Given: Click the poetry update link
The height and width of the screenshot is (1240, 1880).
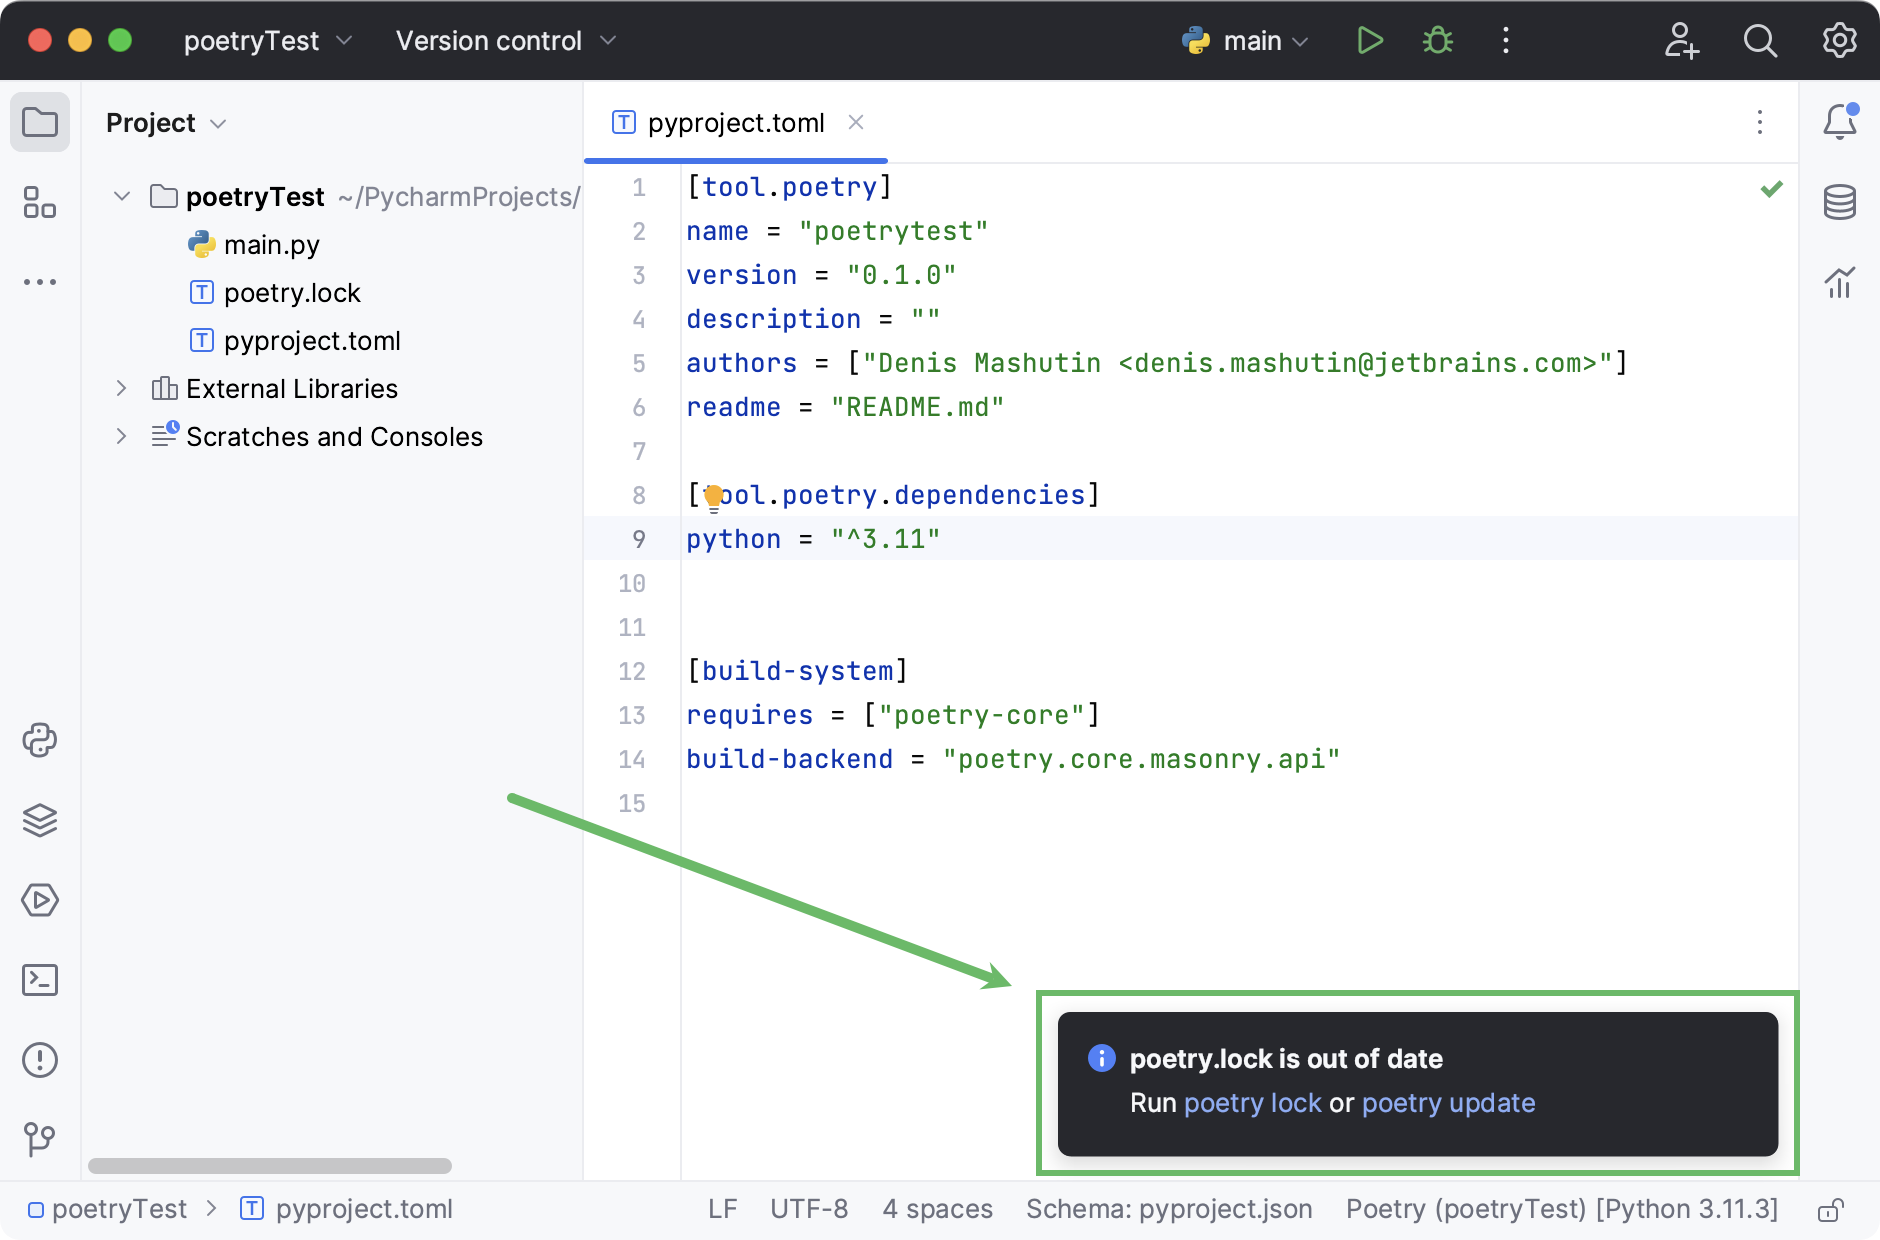Looking at the screenshot, I should (x=1448, y=1103).
